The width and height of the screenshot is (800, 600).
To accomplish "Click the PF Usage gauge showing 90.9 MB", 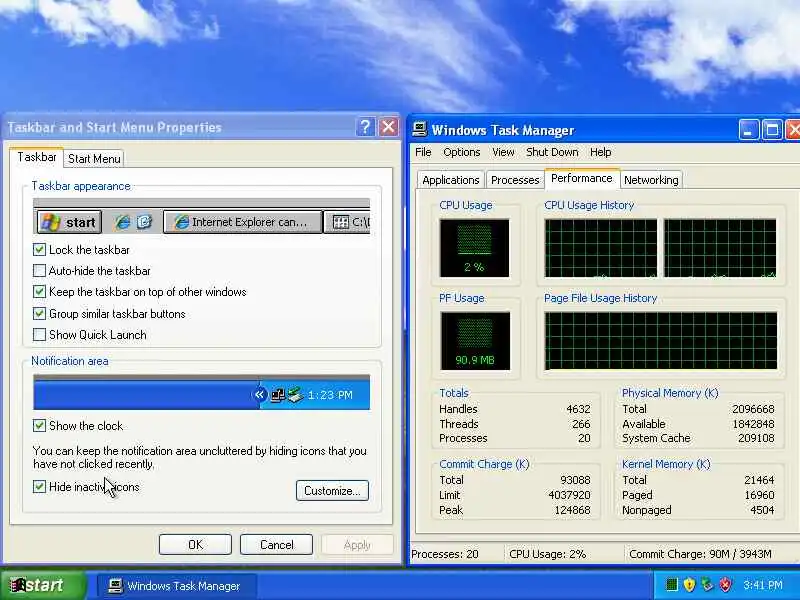I will point(474,341).
